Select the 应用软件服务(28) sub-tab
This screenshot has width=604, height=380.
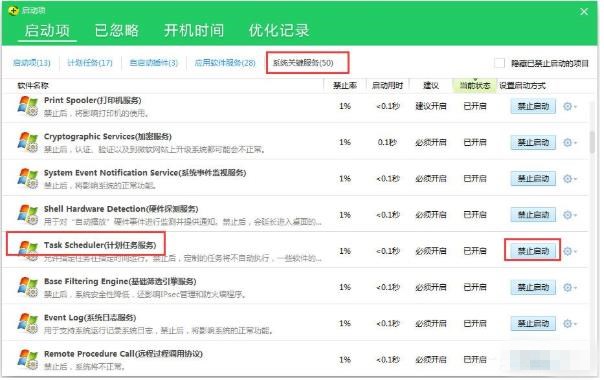pos(225,63)
